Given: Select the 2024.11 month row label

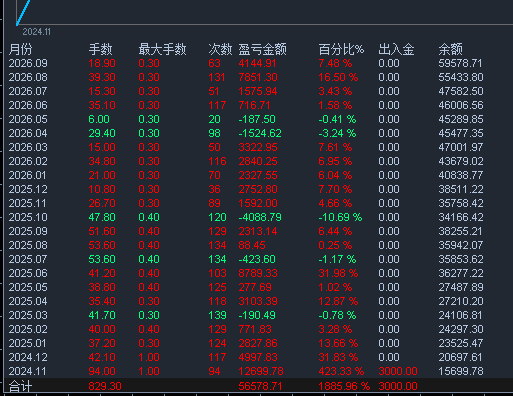Looking at the screenshot, I should coord(28,371).
